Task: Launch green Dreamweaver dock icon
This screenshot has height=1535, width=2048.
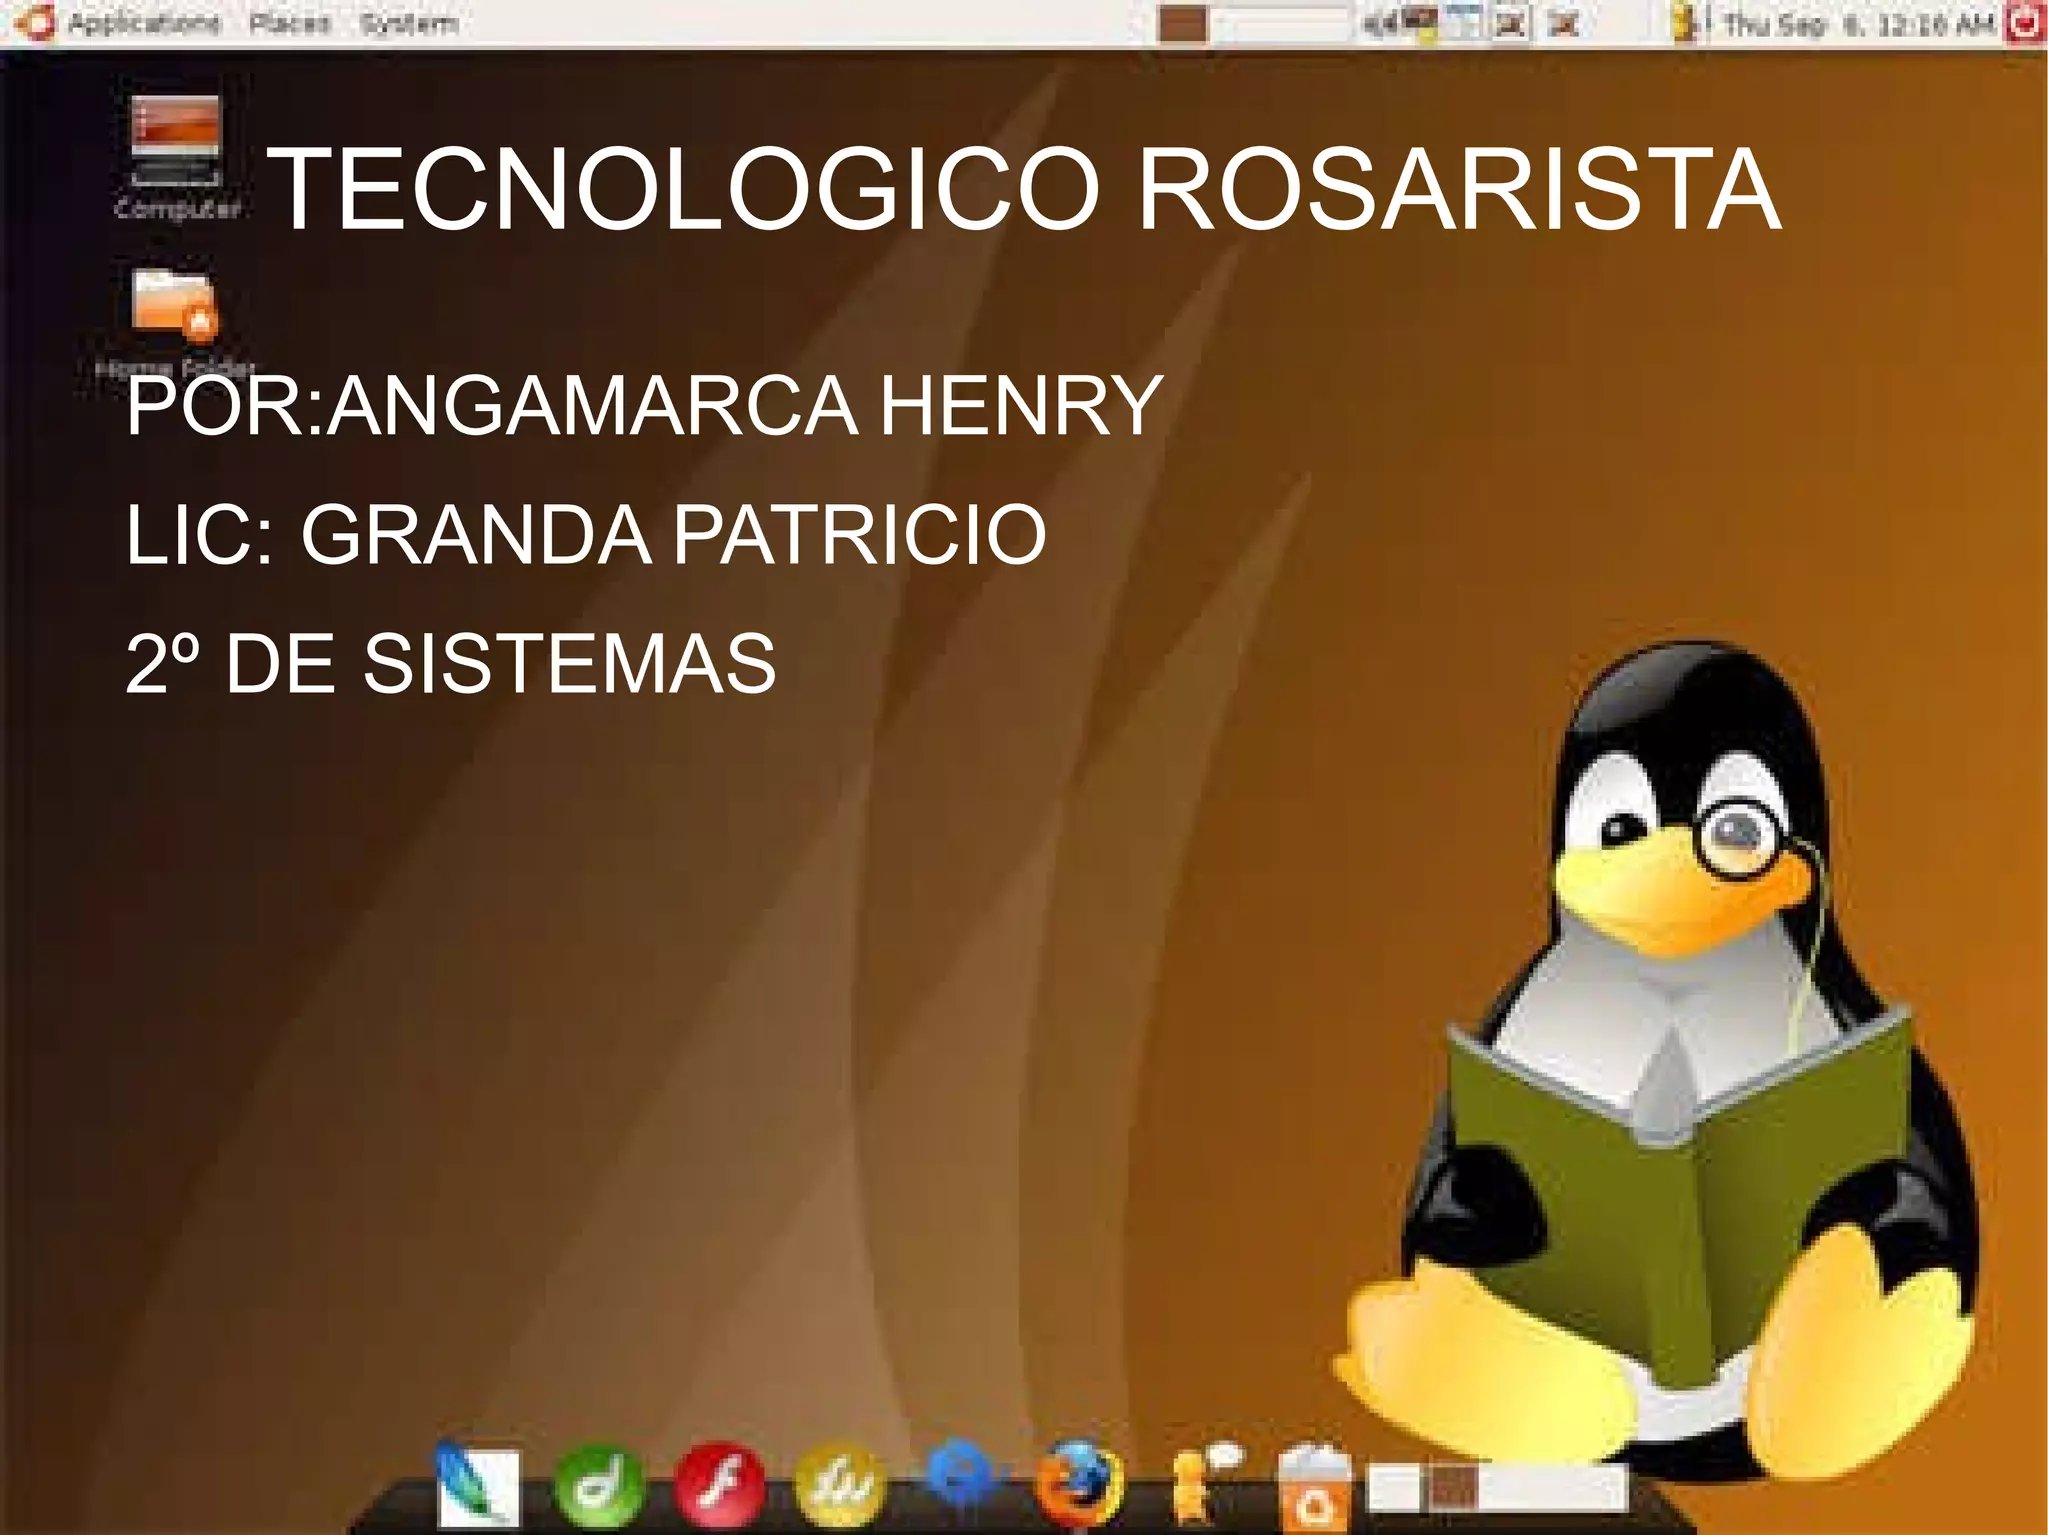Action: [598, 1486]
